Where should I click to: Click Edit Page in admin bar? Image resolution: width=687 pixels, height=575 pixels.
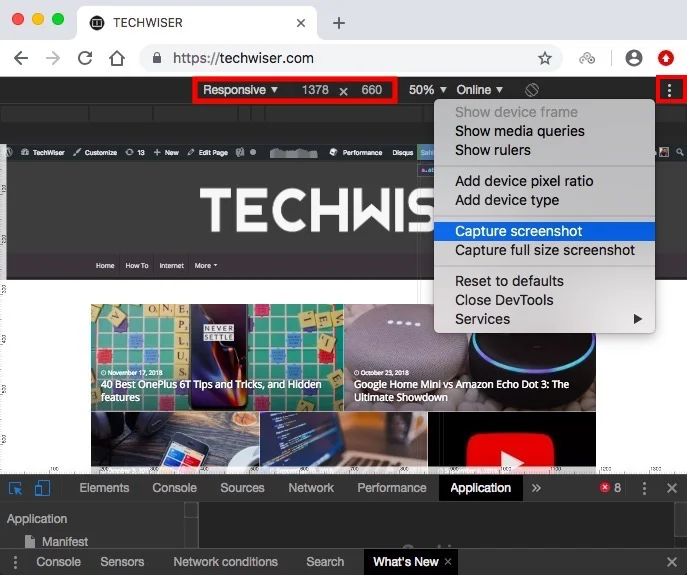208,153
